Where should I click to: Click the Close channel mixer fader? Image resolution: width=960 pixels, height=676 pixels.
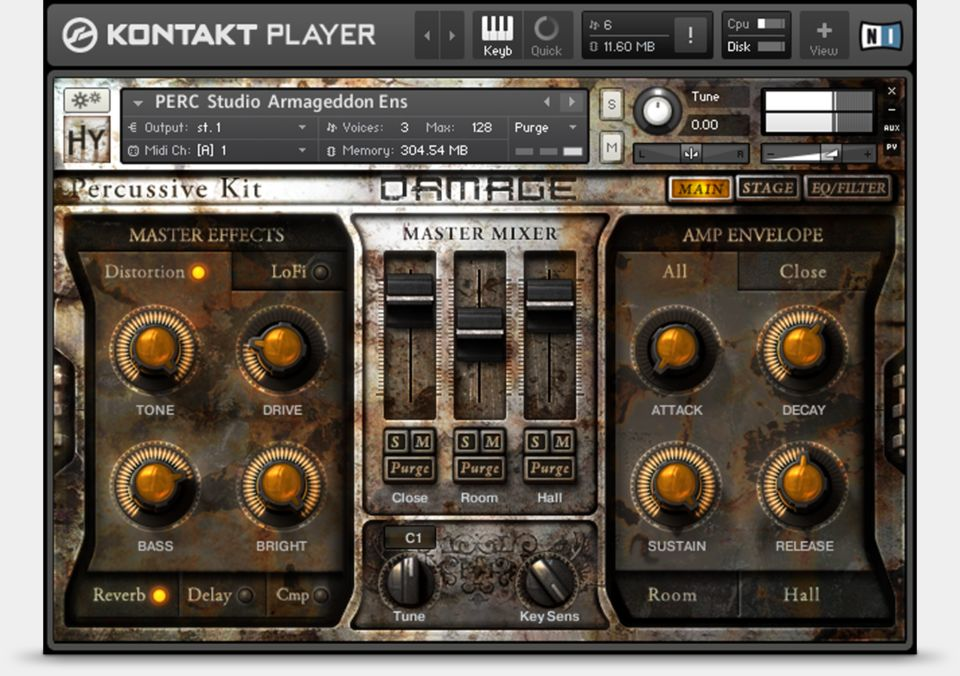click(410, 289)
